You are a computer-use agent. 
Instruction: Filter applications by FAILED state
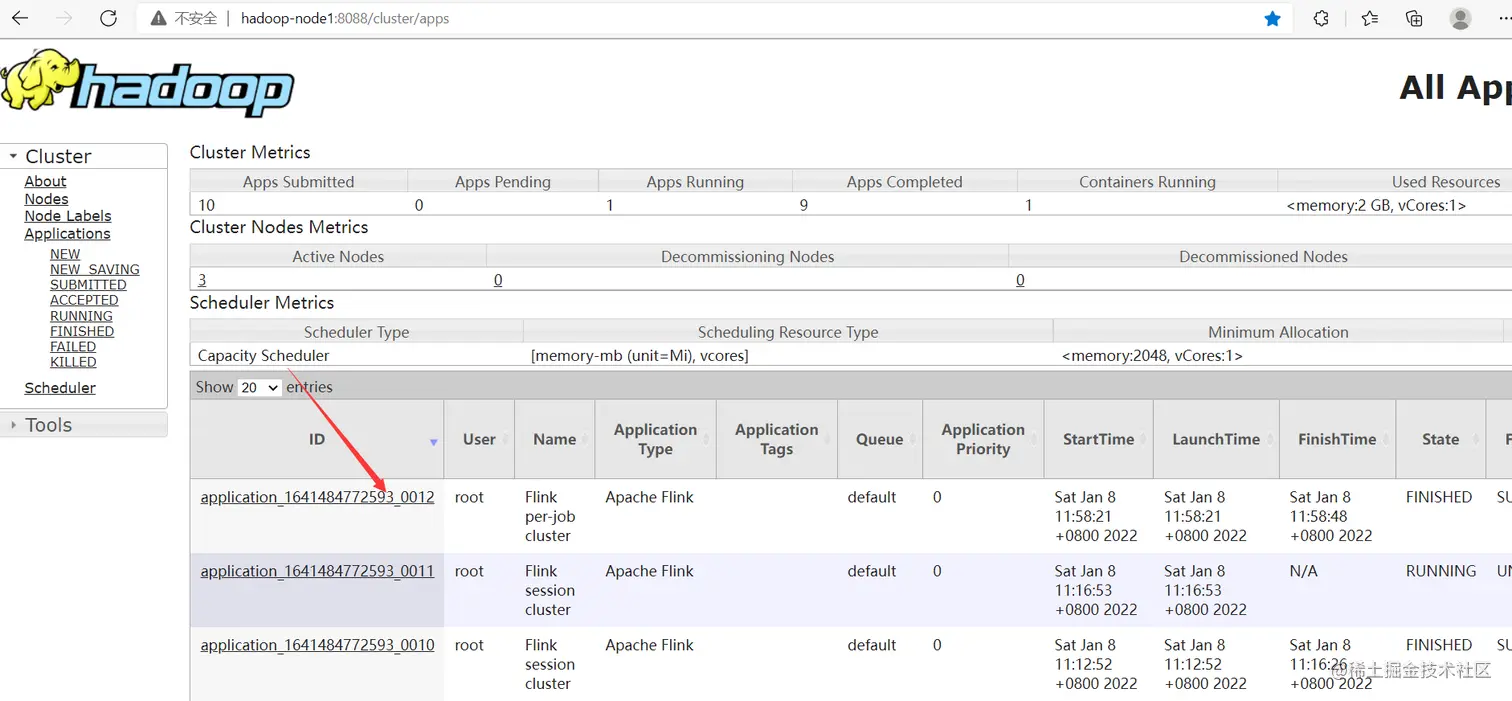pos(73,347)
